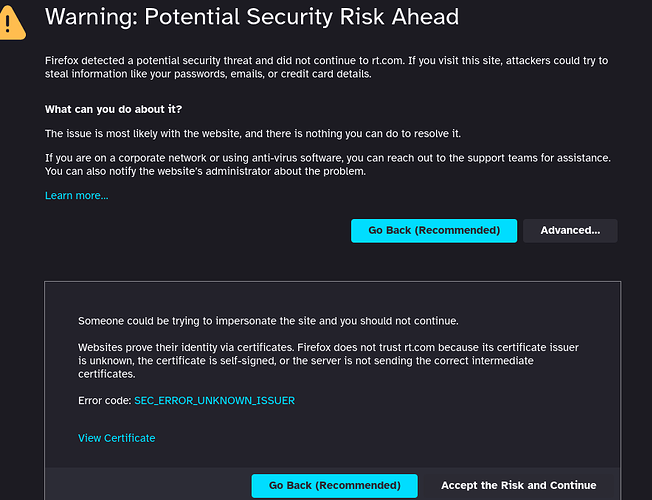Click the yellow warning triangle icon

coord(12,22)
